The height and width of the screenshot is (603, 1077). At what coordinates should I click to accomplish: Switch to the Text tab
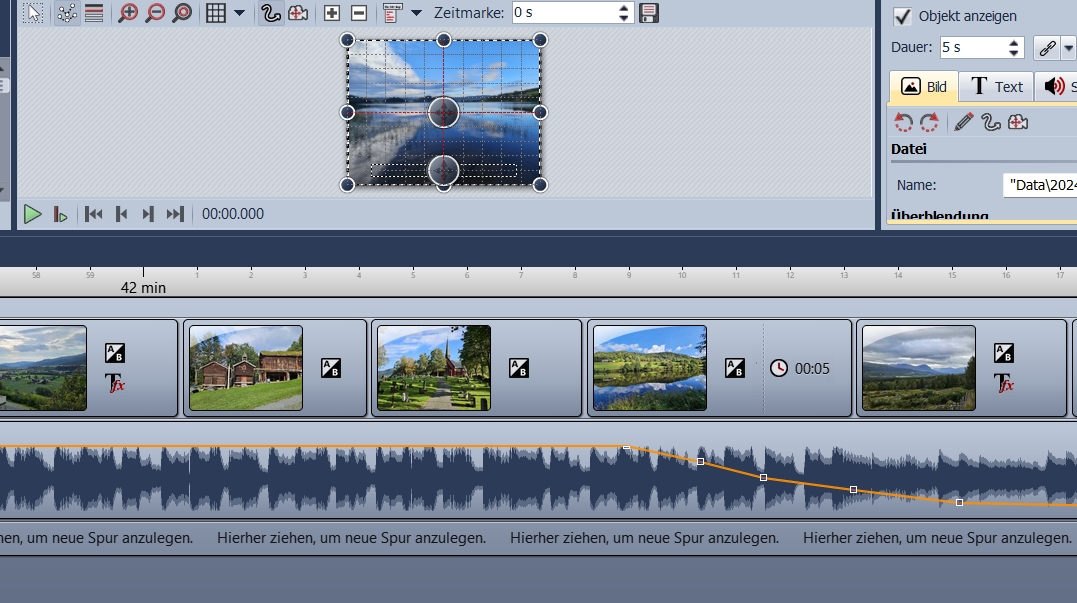(x=996, y=87)
